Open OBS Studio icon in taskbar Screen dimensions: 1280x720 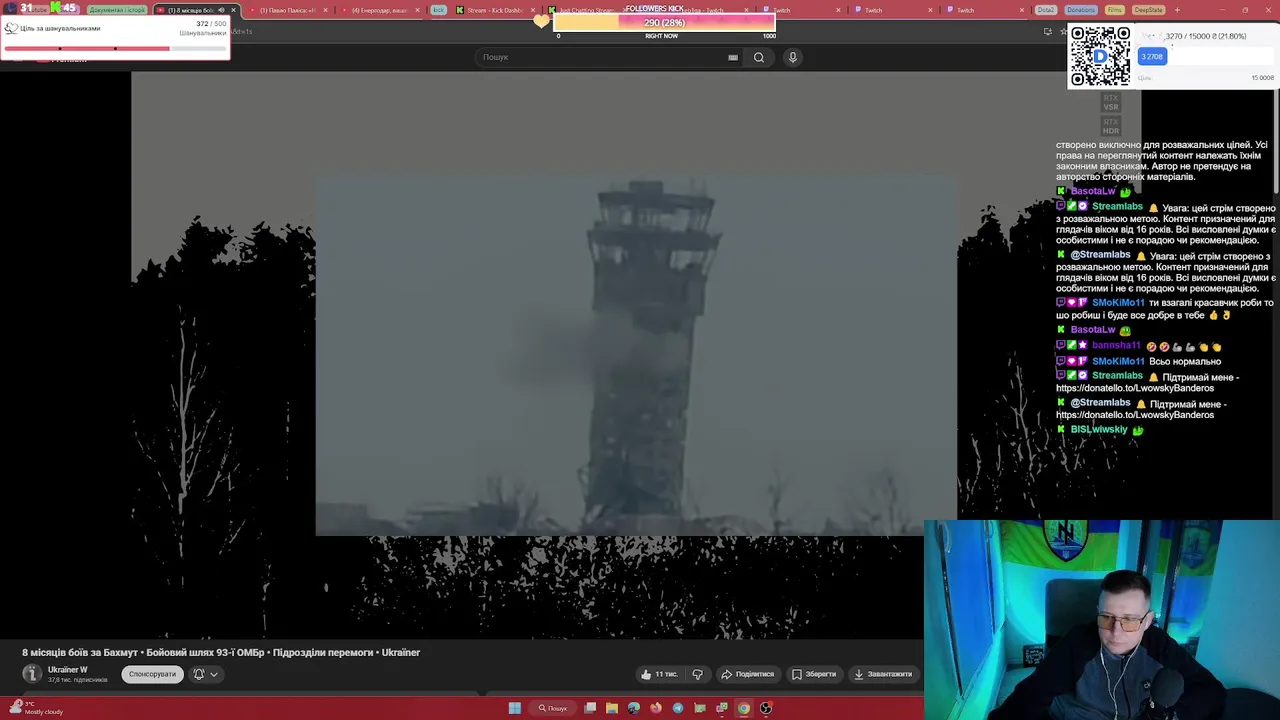pos(766,708)
